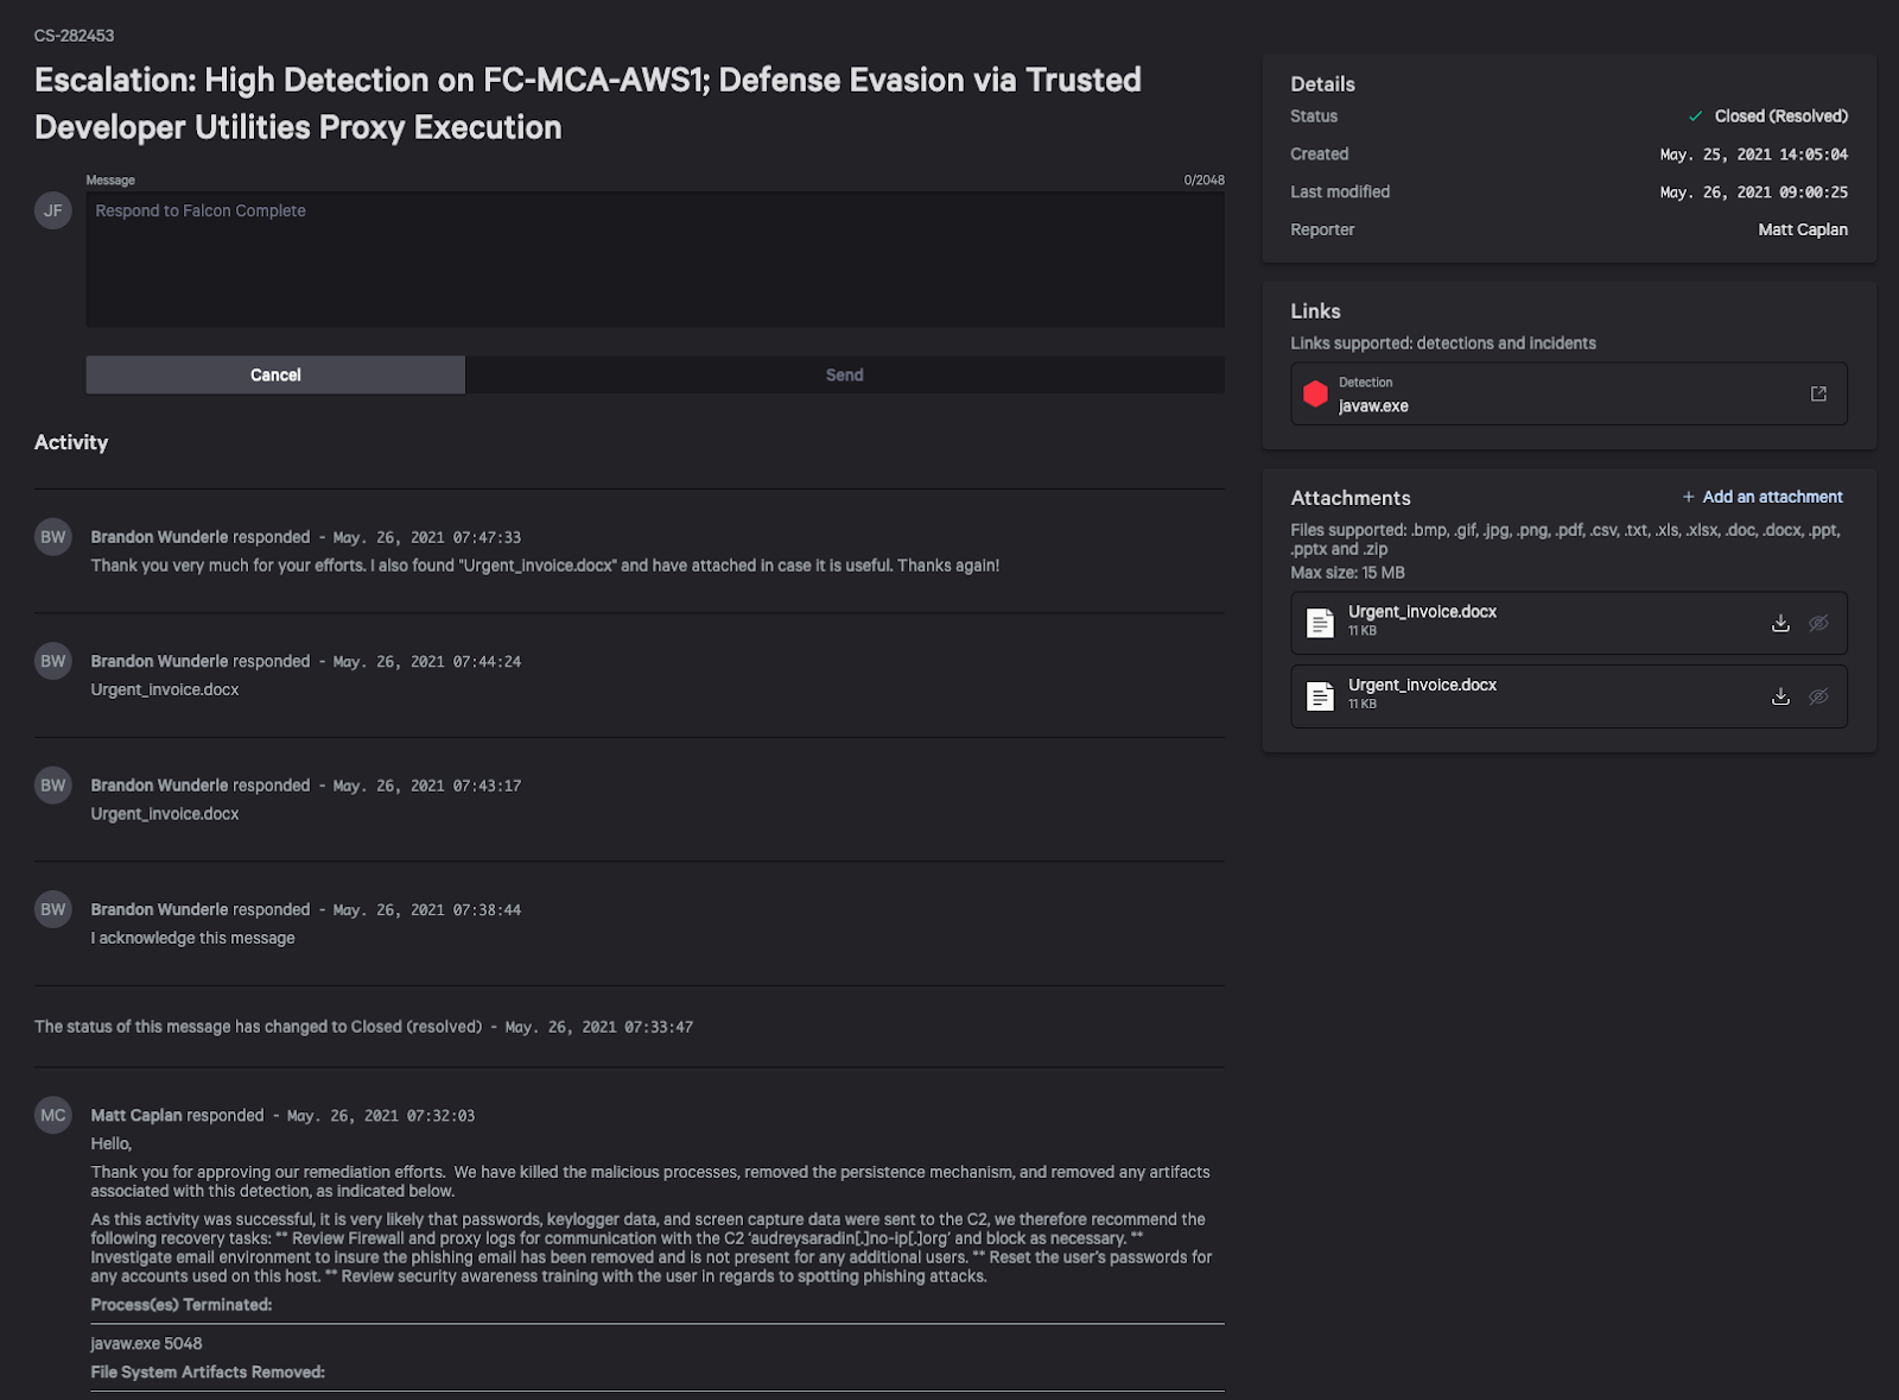Open the javaw.exe detection external link icon
This screenshot has height=1400, width=1899.
click(x=1818, y=394)
